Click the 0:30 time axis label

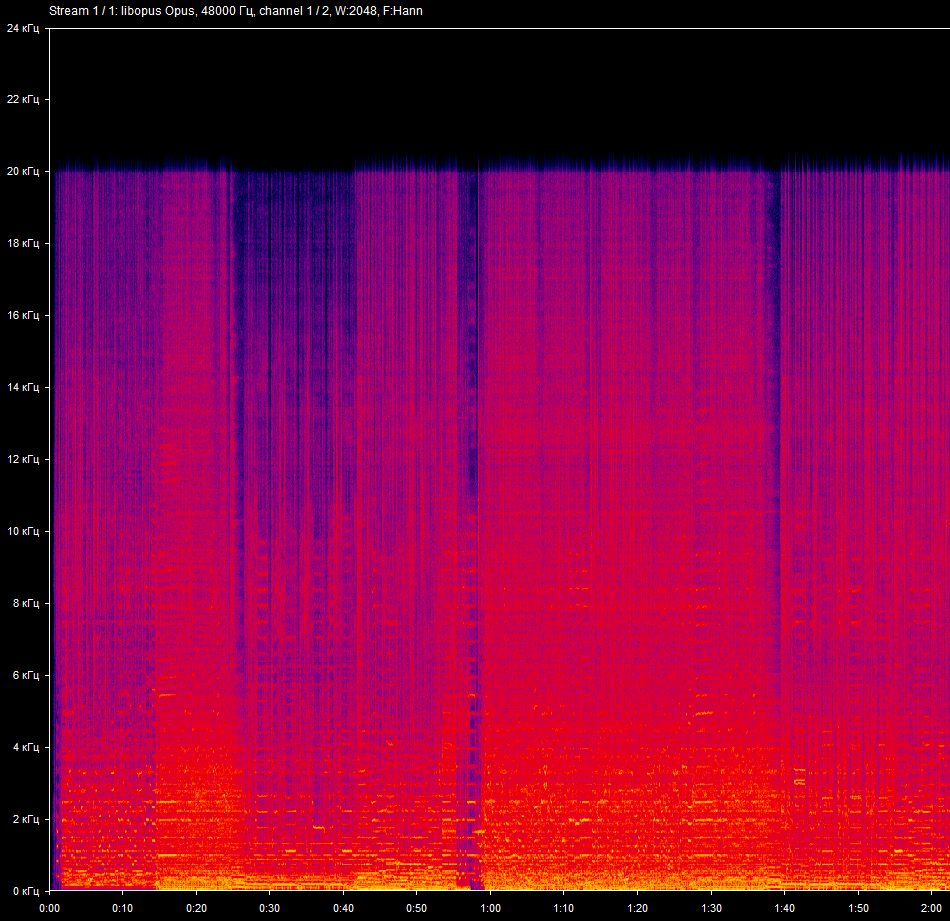coord(270,908)
